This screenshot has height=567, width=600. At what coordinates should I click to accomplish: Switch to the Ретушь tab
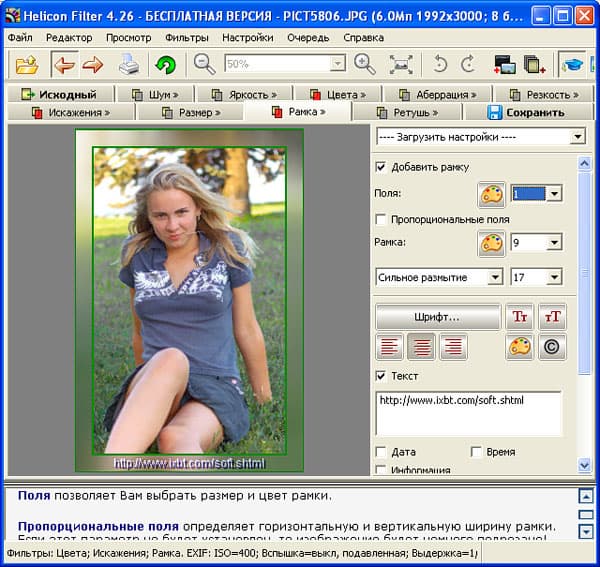tap(407, 112)
